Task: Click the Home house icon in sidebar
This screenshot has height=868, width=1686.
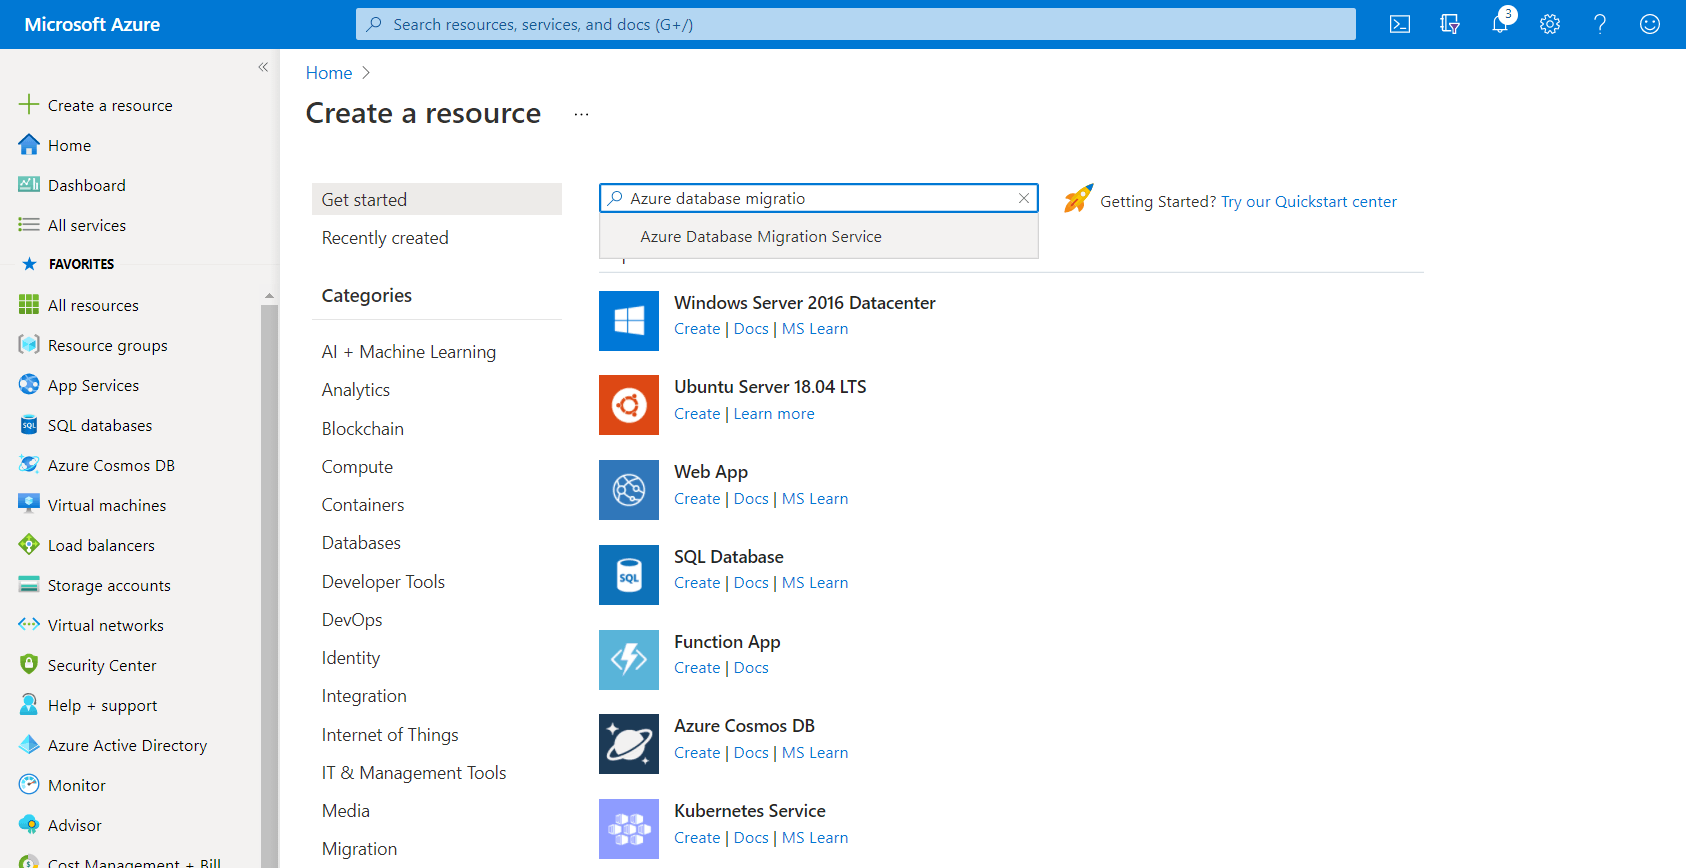Action: point(29,145)
